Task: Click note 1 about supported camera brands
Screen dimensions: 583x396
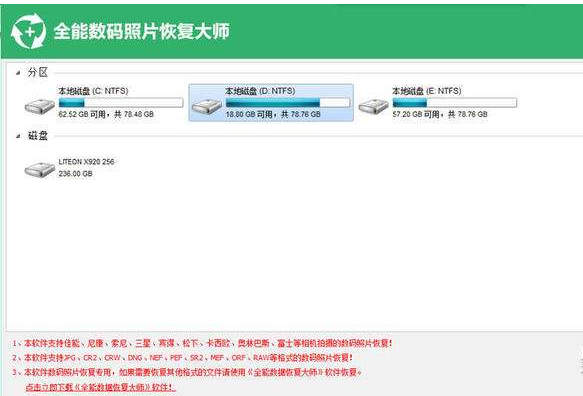Action: (x=202, y=343)
